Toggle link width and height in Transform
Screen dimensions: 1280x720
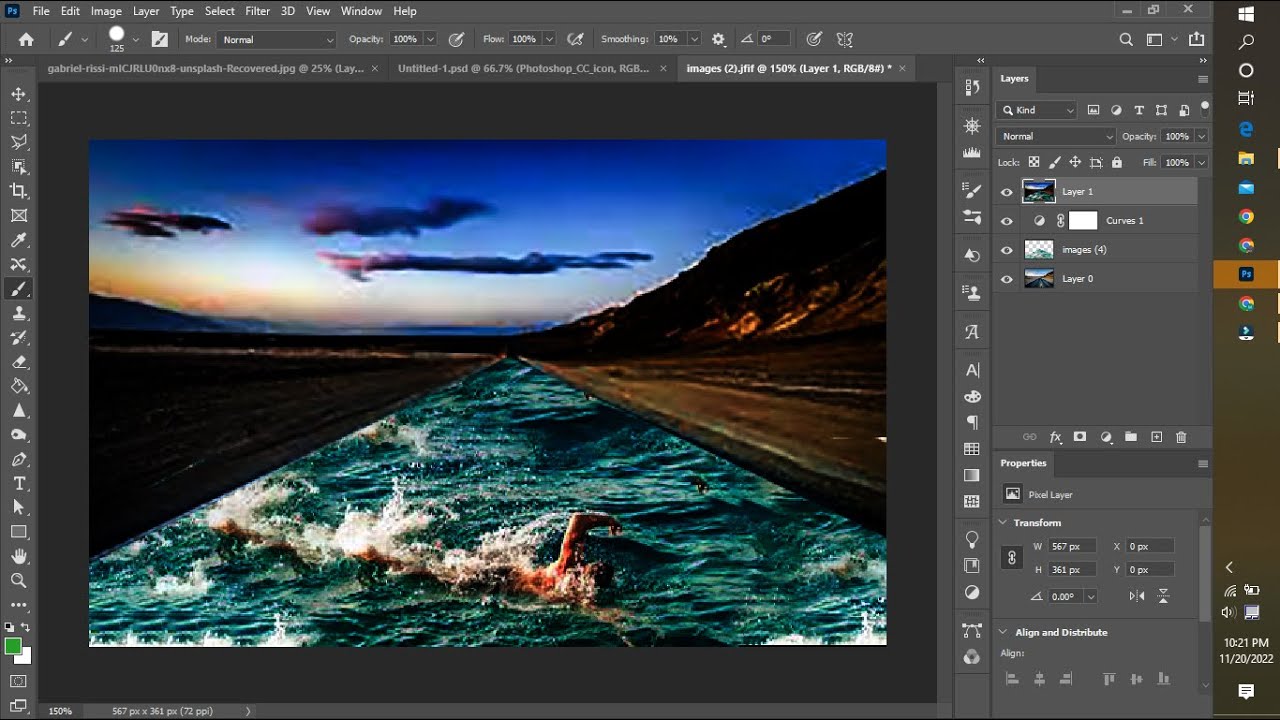(x=1012, y=558)
